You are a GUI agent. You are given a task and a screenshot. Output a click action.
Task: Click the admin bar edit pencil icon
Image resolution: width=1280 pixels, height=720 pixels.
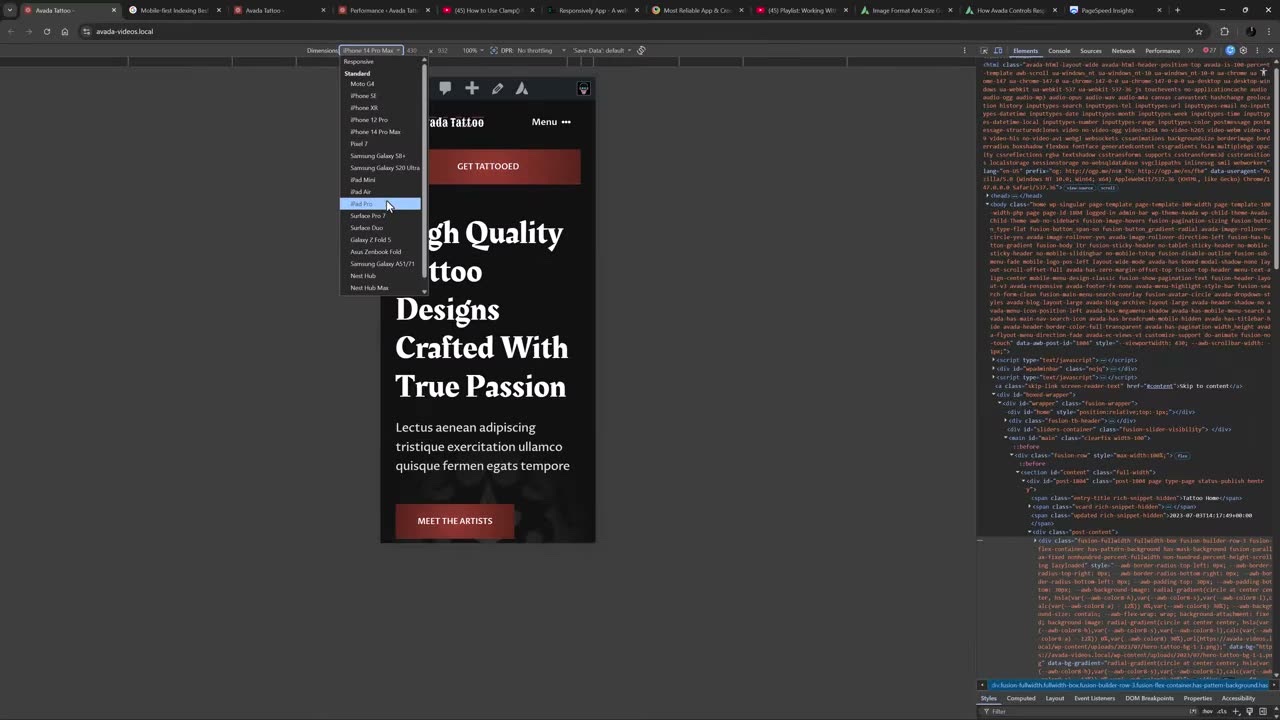coord(497,88)
